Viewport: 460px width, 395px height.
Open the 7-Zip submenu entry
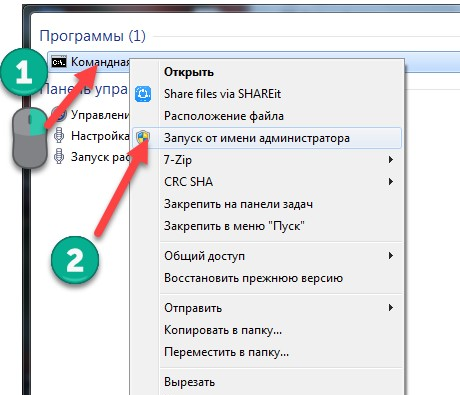pos(266,160)
